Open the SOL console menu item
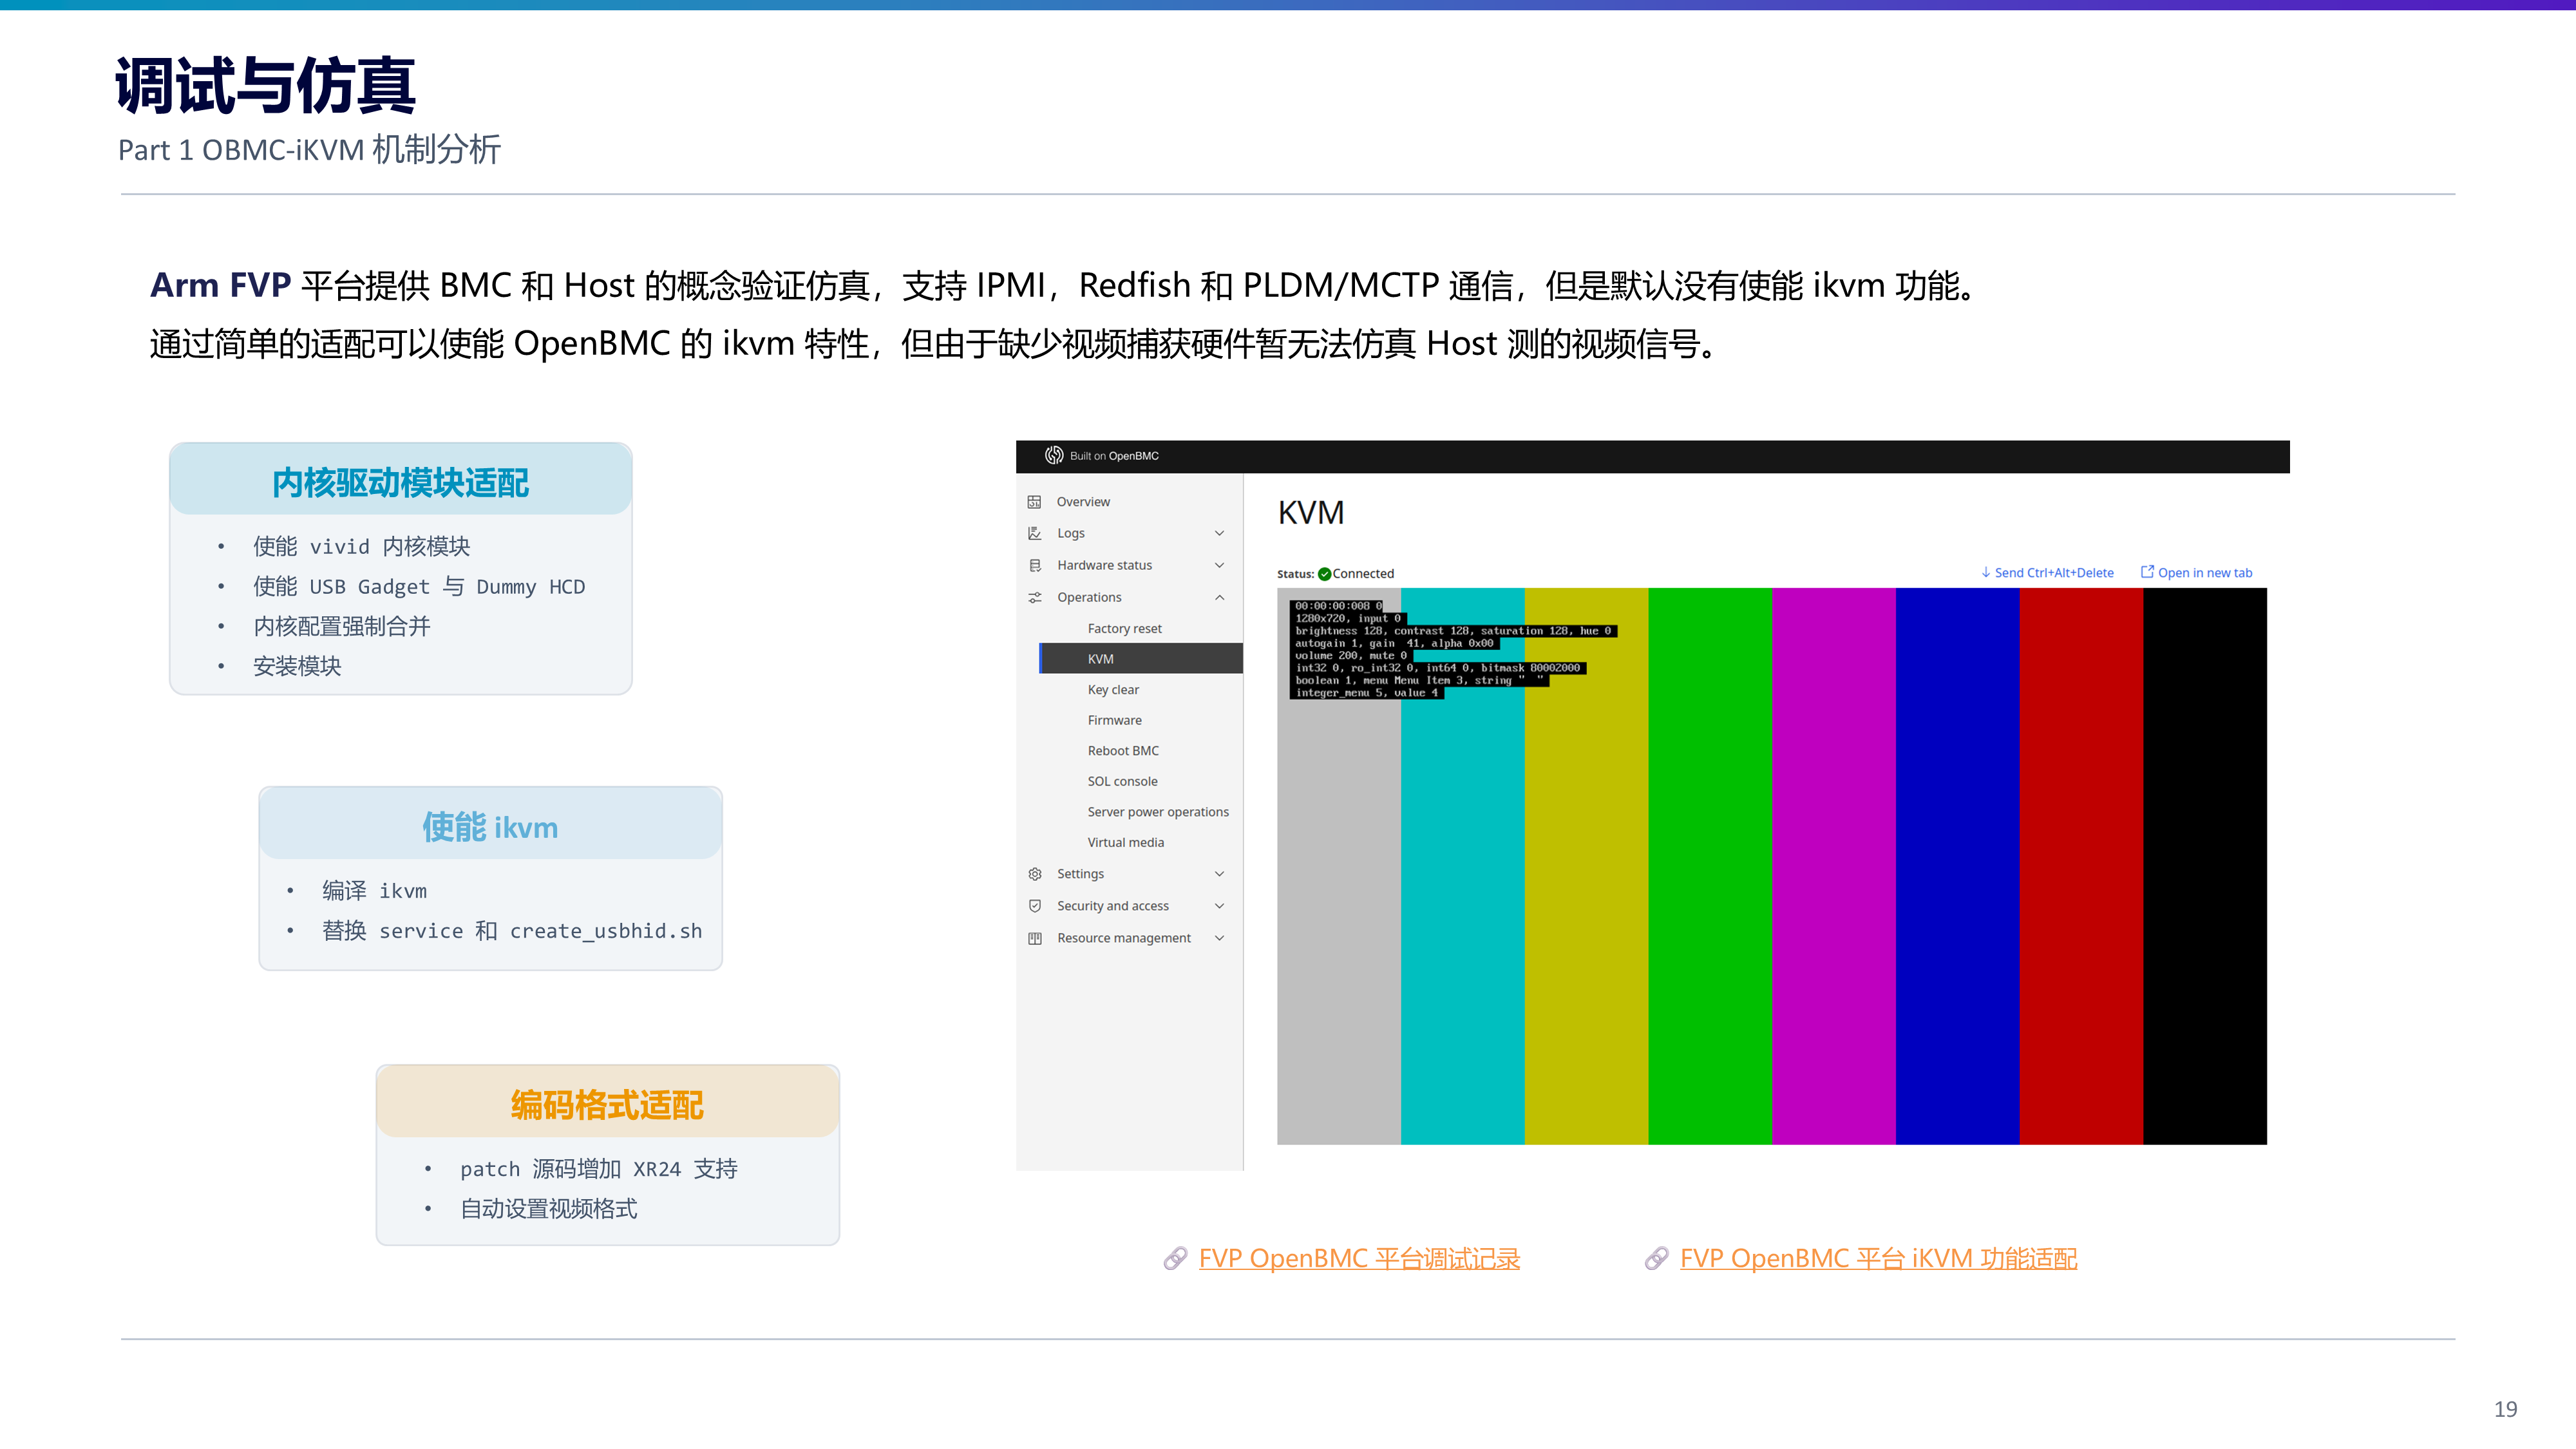Viewport: 2576px width, 1449px height. coord(1122,782)
